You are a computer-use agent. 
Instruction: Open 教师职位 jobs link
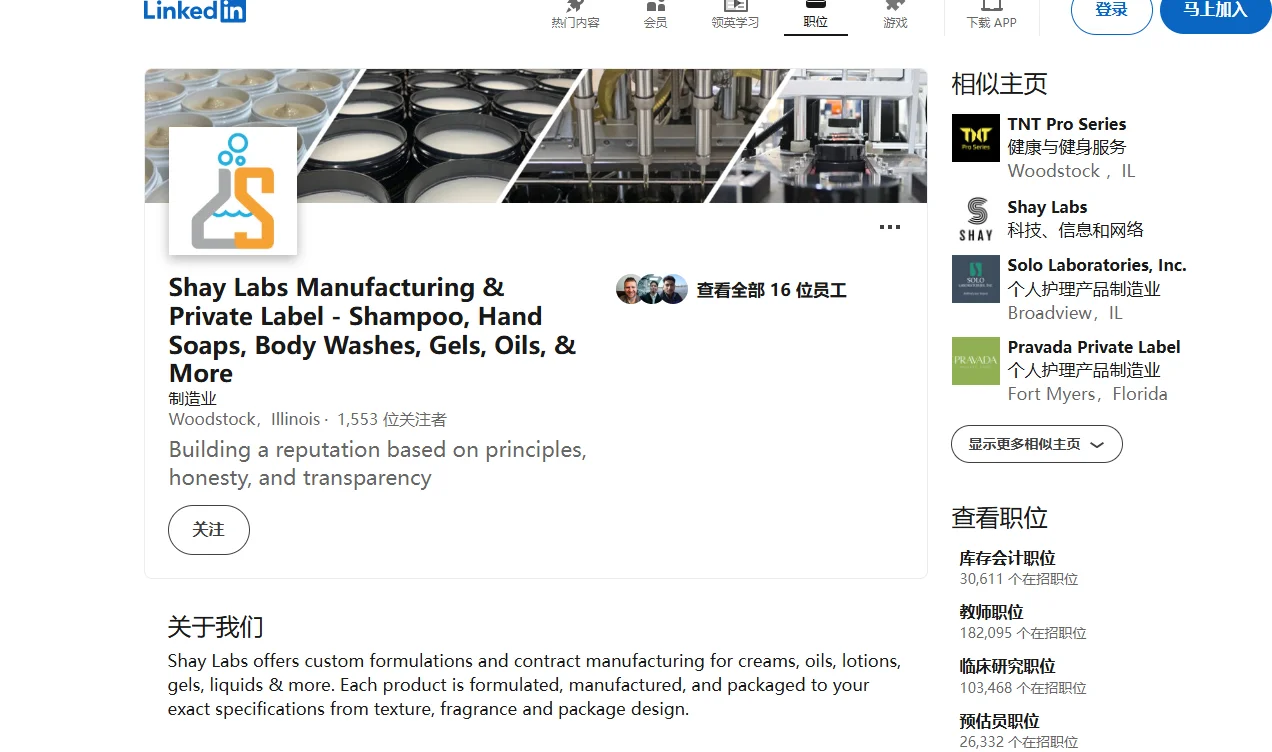pyautogui.click(x=992, y=612)
